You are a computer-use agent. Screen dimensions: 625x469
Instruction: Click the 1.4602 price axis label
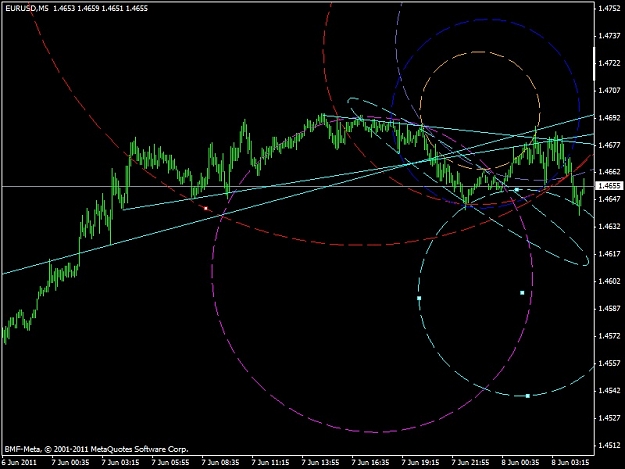[x=609, y=281]
